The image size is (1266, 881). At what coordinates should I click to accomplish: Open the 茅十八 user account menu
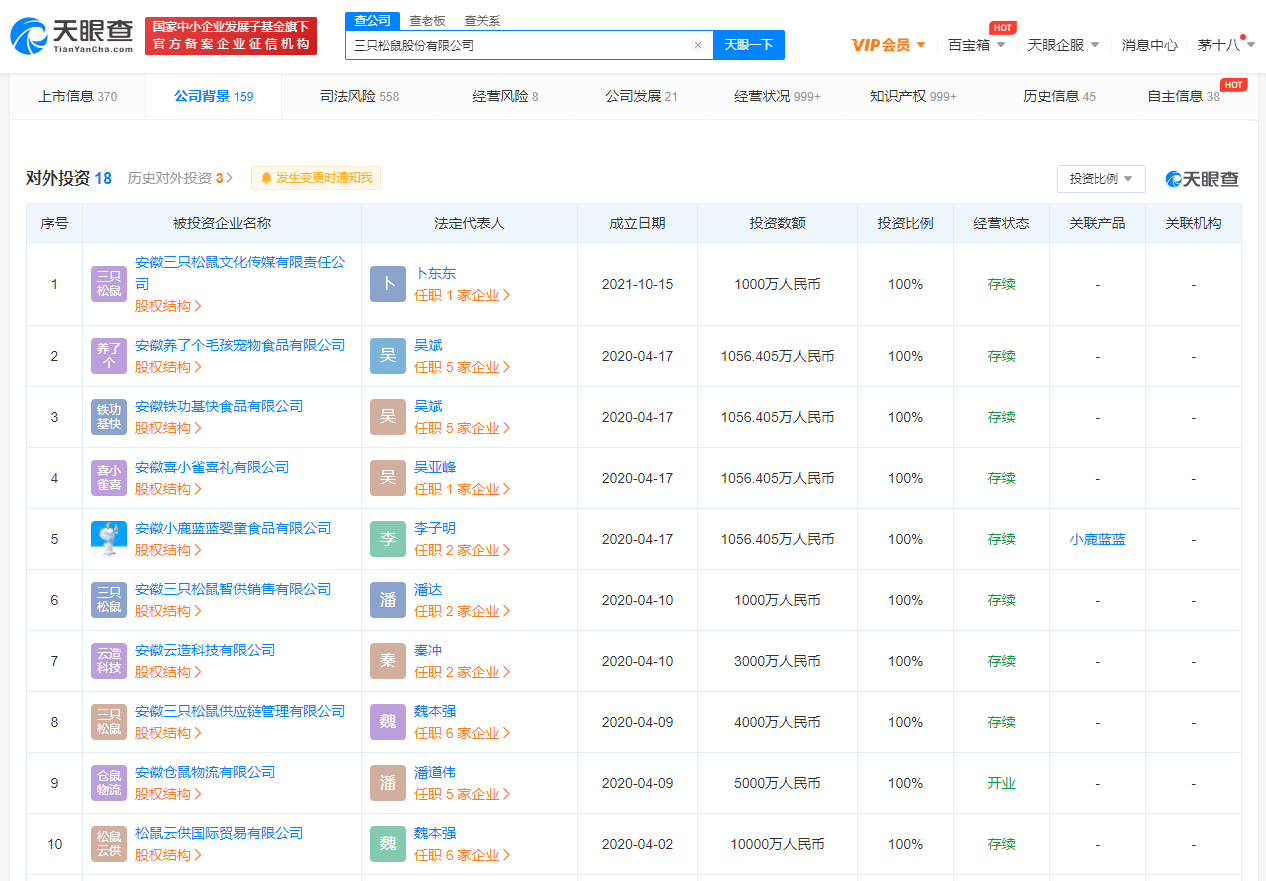[1226, 45]
